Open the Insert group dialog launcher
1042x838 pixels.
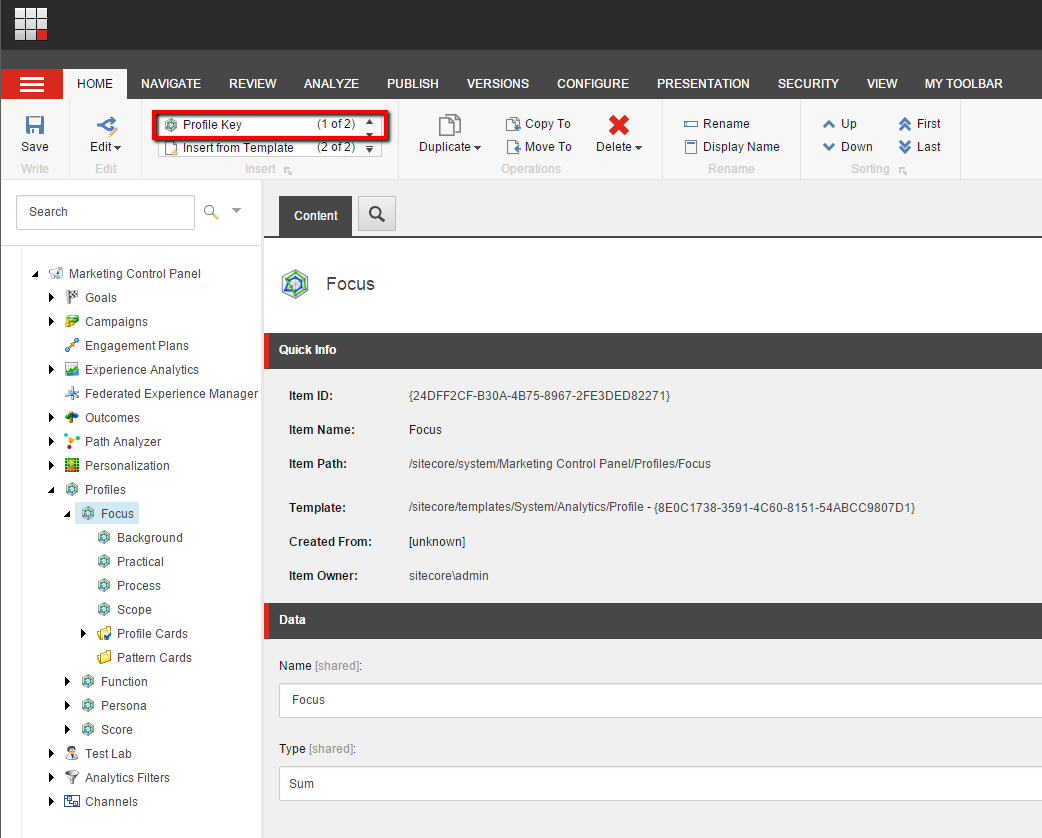288,171
